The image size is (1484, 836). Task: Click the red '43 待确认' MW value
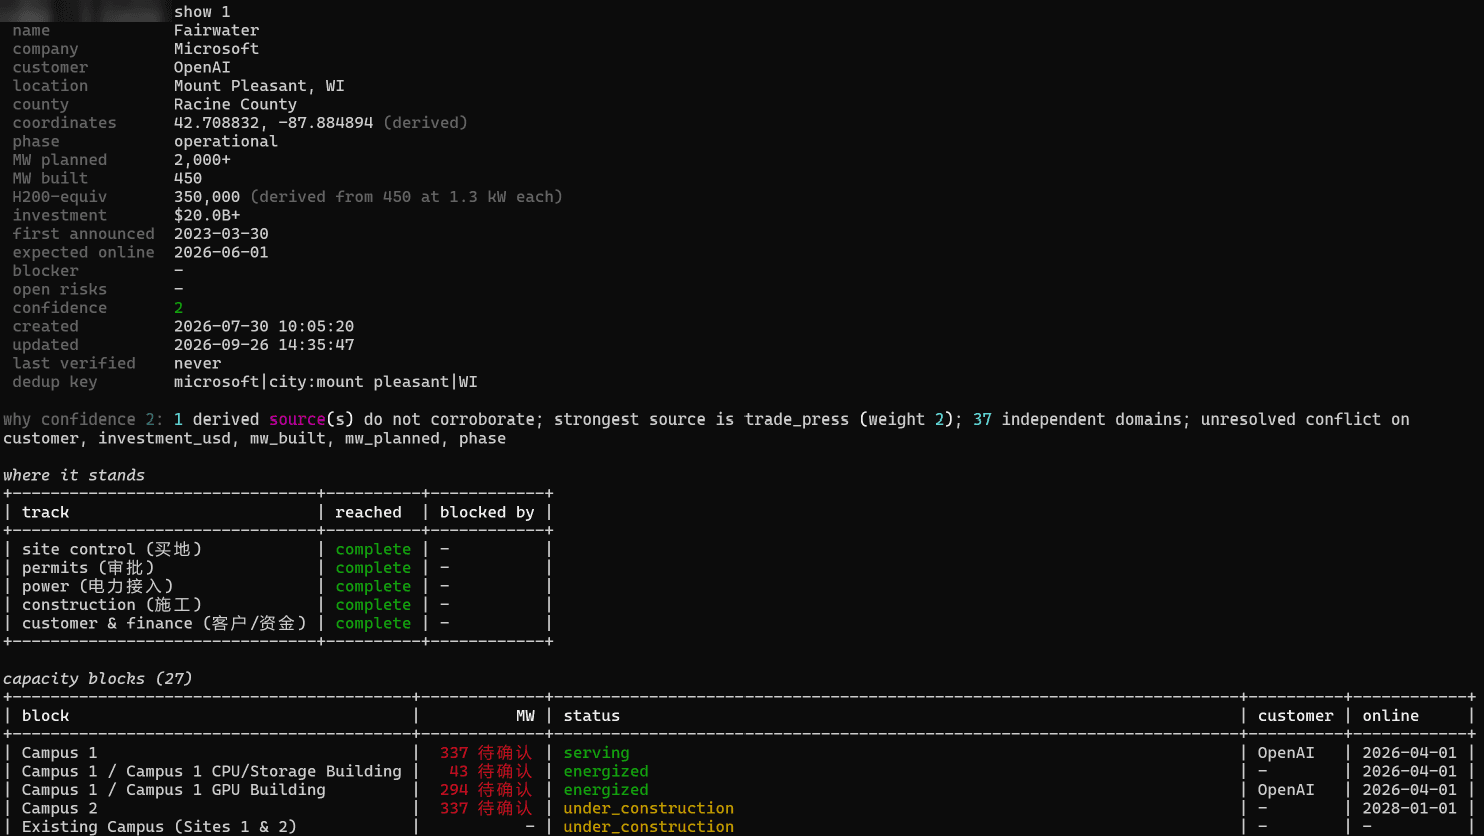pyautogui.click(x=491, y=771)
